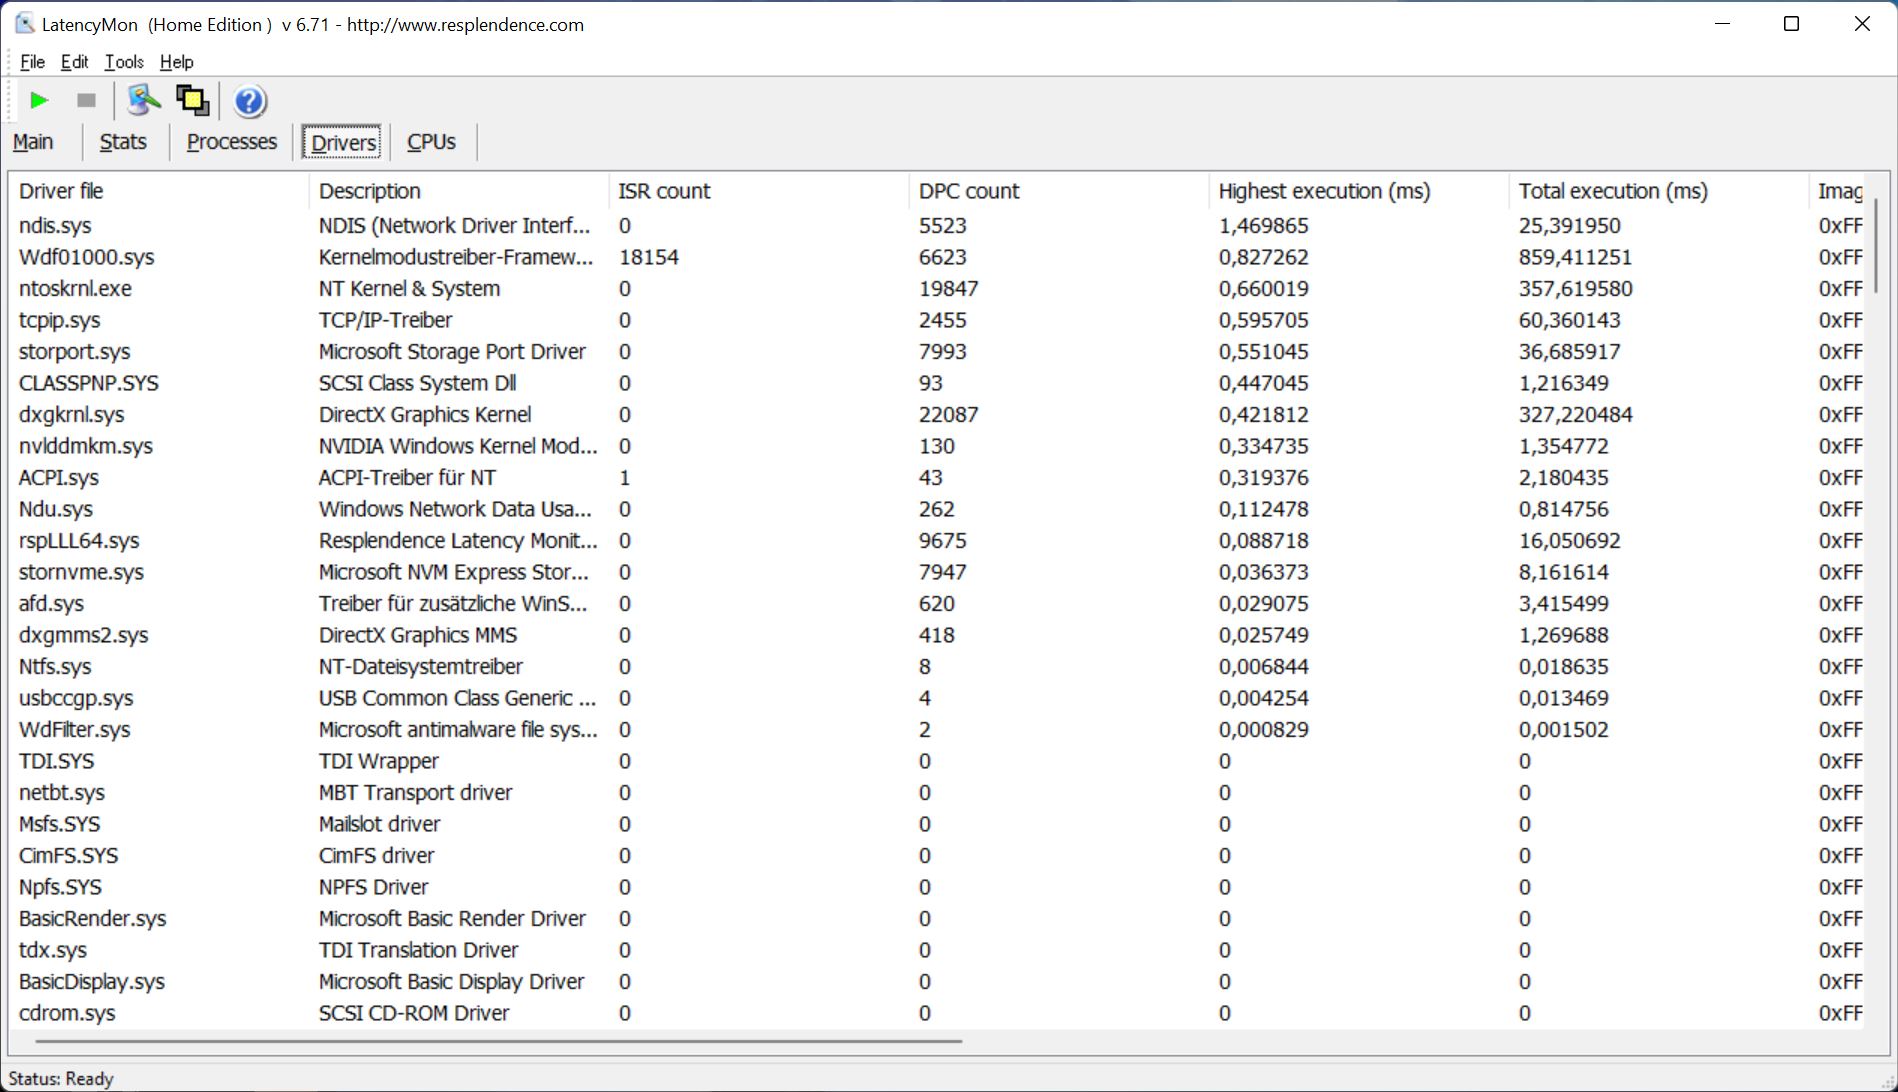Click the gray stop monitoring button
1898x1092 pixels.
tap(86, 100)
